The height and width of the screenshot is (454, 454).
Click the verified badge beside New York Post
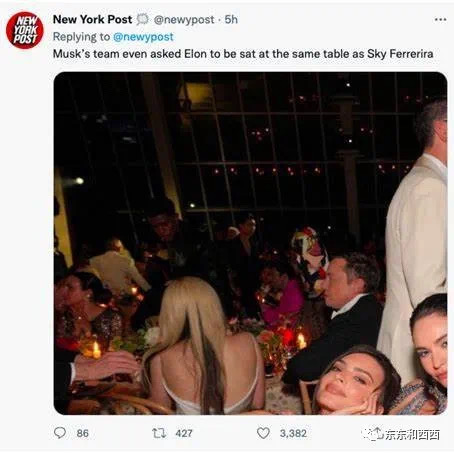coord(143,19)
